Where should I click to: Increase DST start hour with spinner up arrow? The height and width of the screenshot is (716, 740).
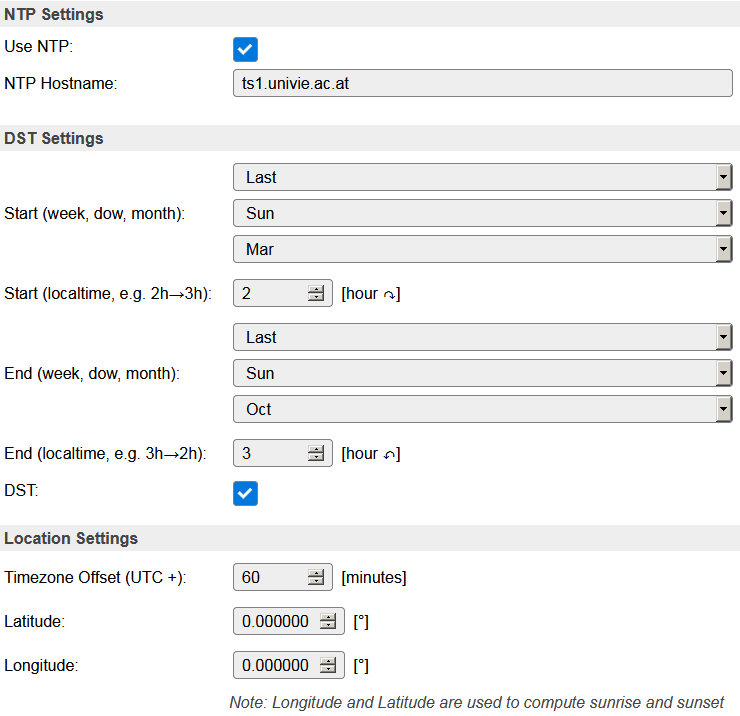(316, 289)
